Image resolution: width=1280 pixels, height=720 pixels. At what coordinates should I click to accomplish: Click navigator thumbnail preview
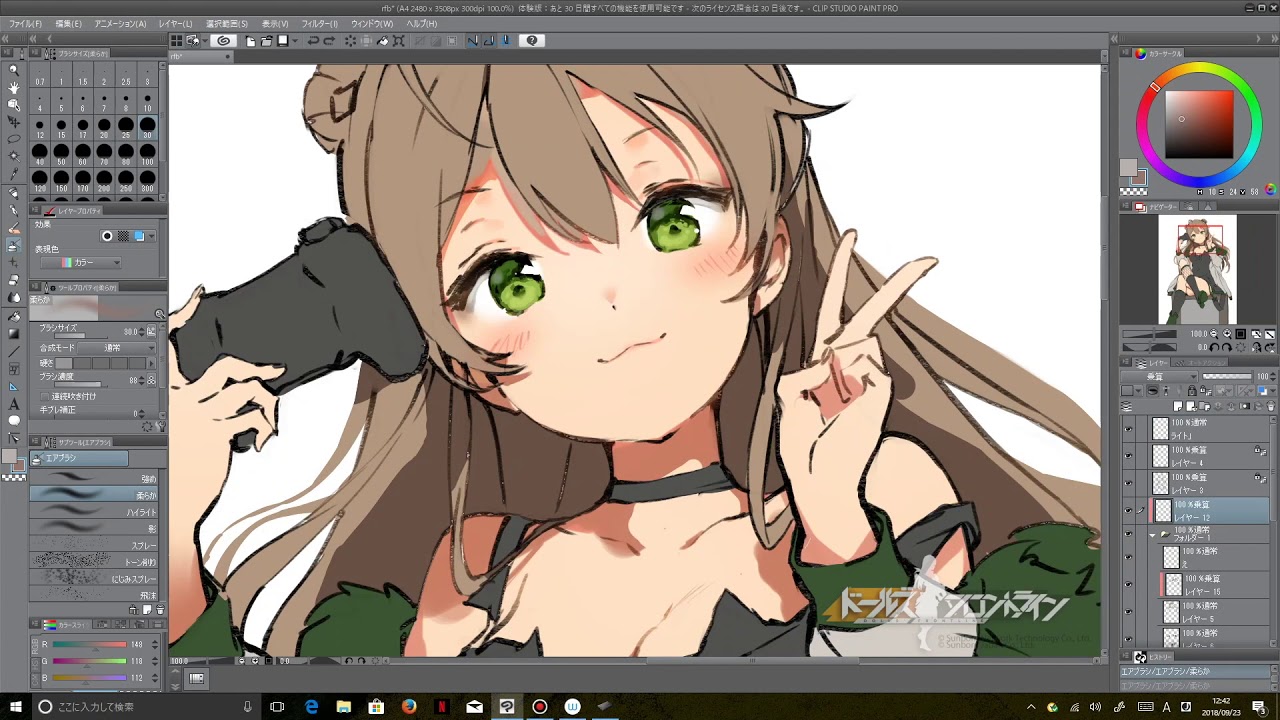coord(1198,270)
